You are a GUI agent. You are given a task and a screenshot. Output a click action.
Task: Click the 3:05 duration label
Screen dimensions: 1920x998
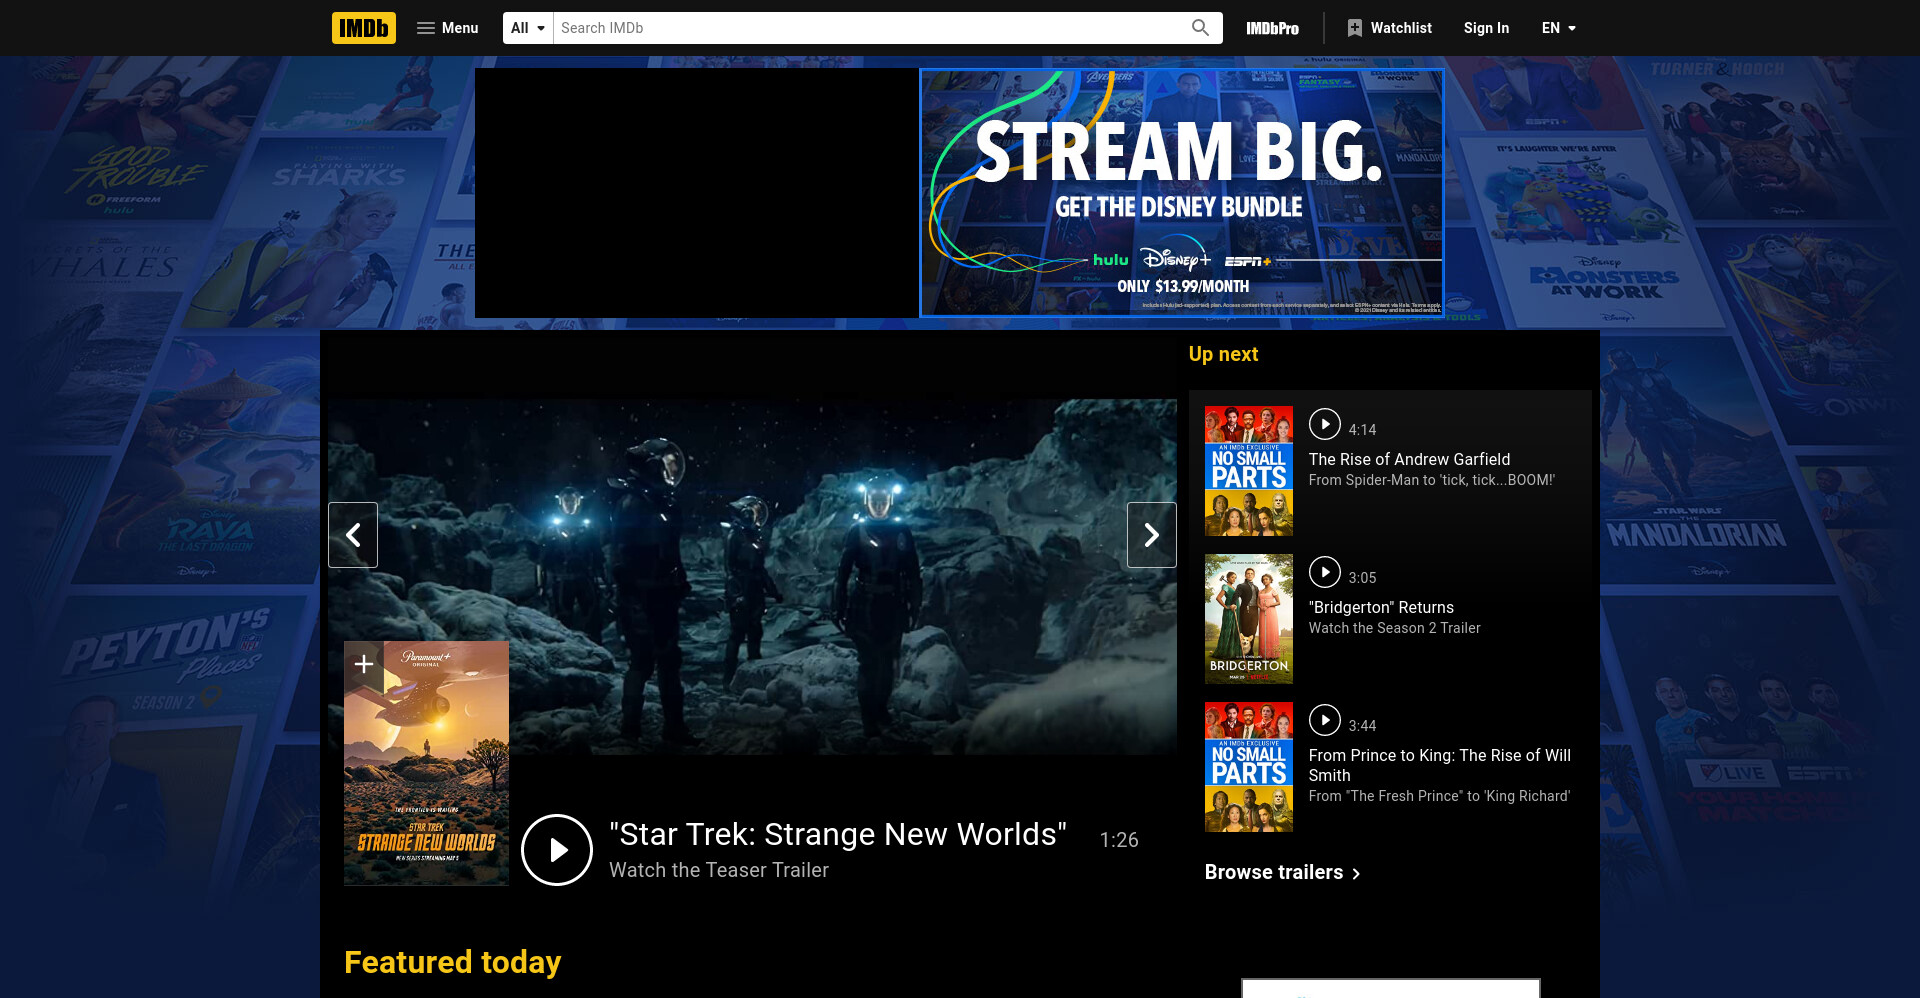click(1362, 578)
